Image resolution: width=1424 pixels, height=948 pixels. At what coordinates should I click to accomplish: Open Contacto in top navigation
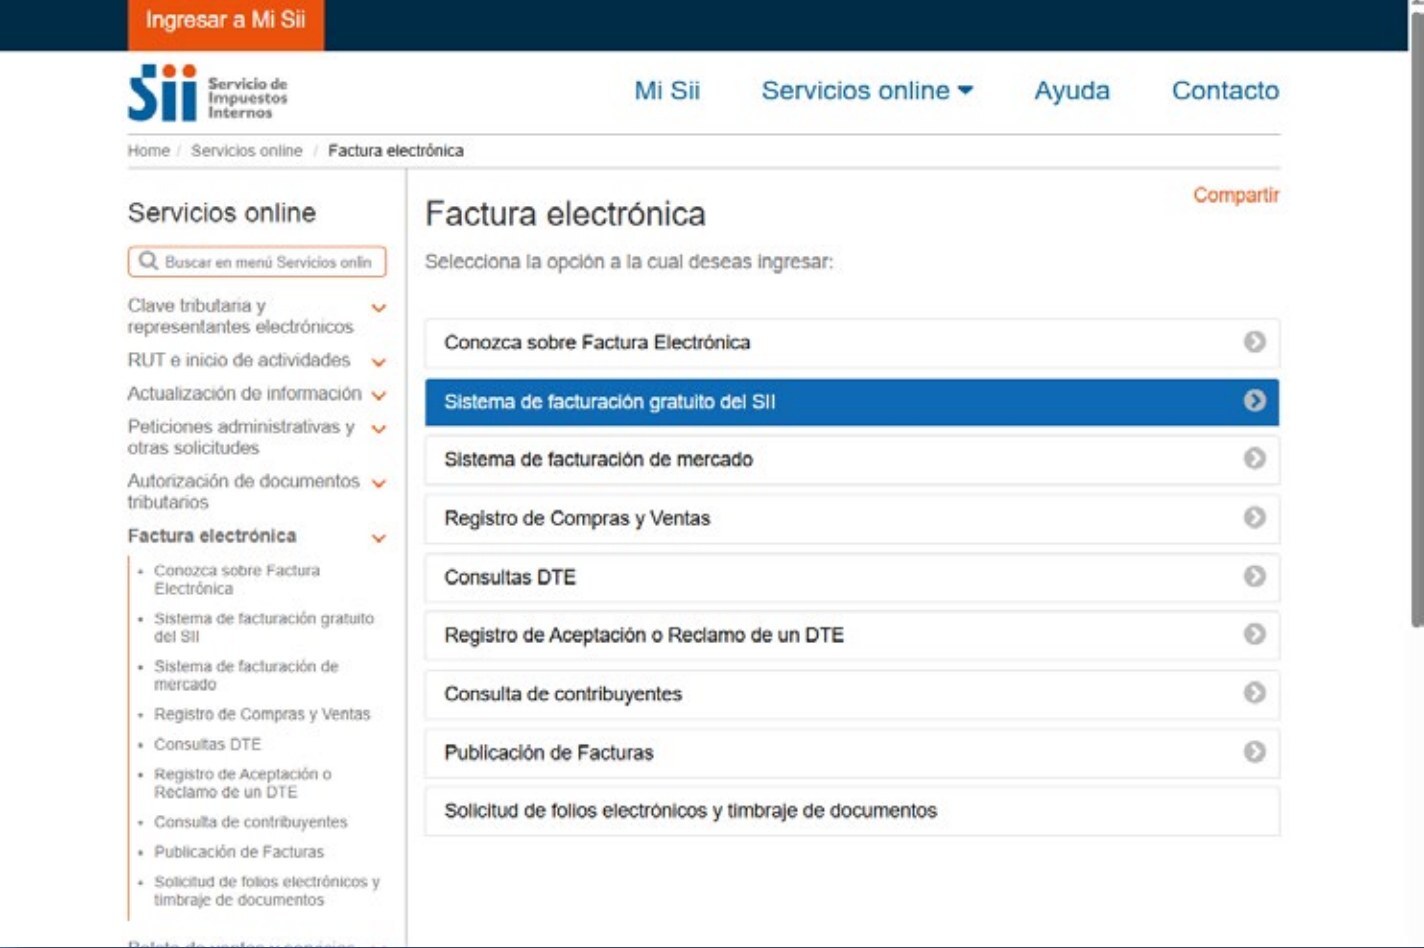pyautogui.click(x=1225, y=90)
